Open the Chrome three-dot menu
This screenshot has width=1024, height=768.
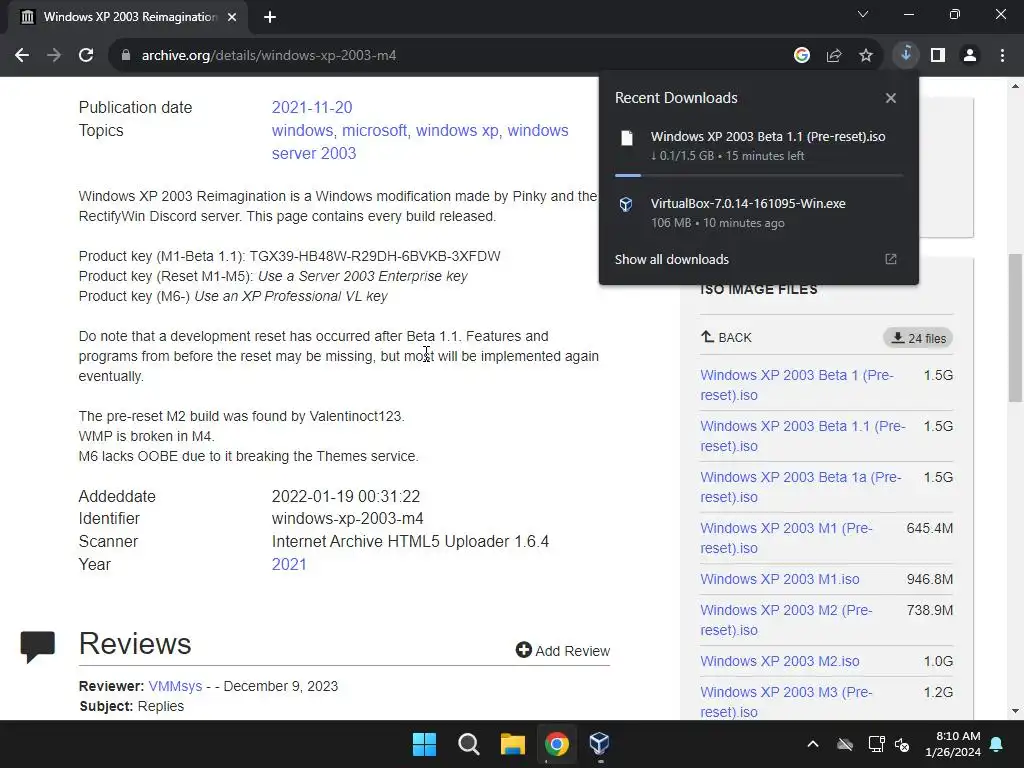coord(1002,56)
